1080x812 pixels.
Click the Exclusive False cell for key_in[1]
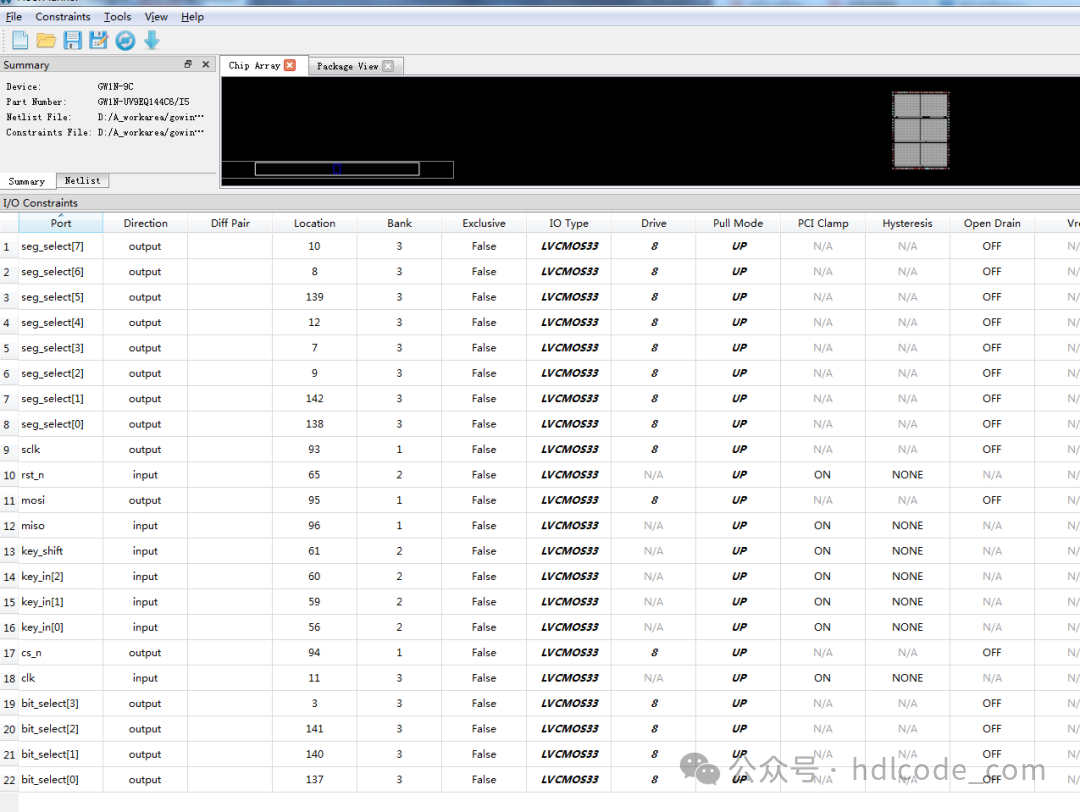[484, 602]
